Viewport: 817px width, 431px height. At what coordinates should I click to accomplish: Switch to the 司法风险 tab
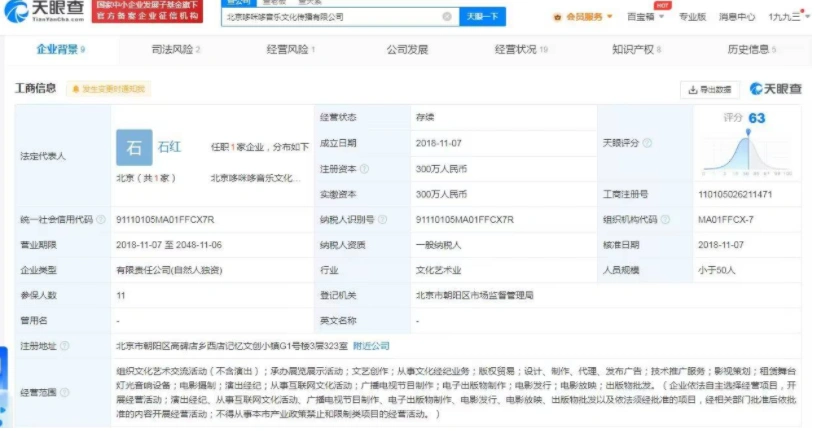176,49
